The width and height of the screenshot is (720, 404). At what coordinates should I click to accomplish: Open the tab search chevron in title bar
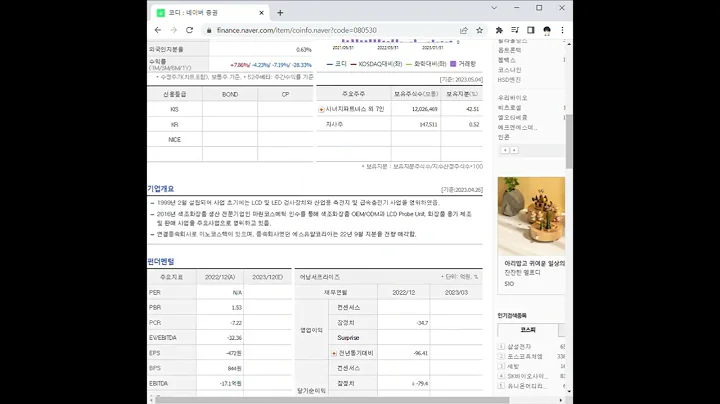[494, 8]
